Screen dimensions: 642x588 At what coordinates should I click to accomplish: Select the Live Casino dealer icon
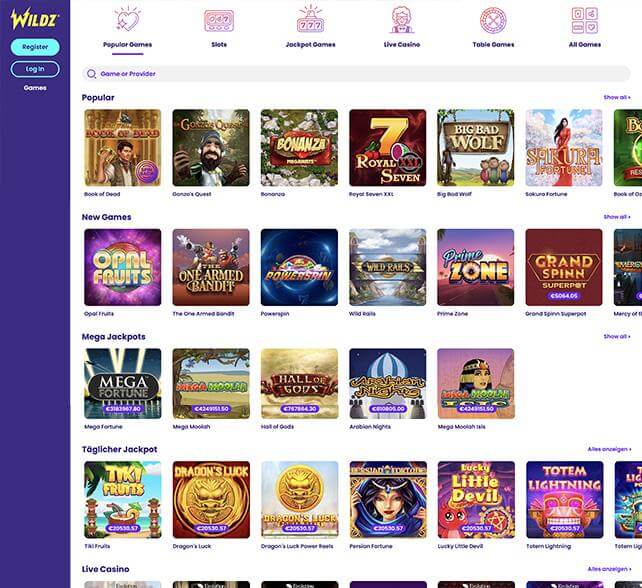click(402, 20)
